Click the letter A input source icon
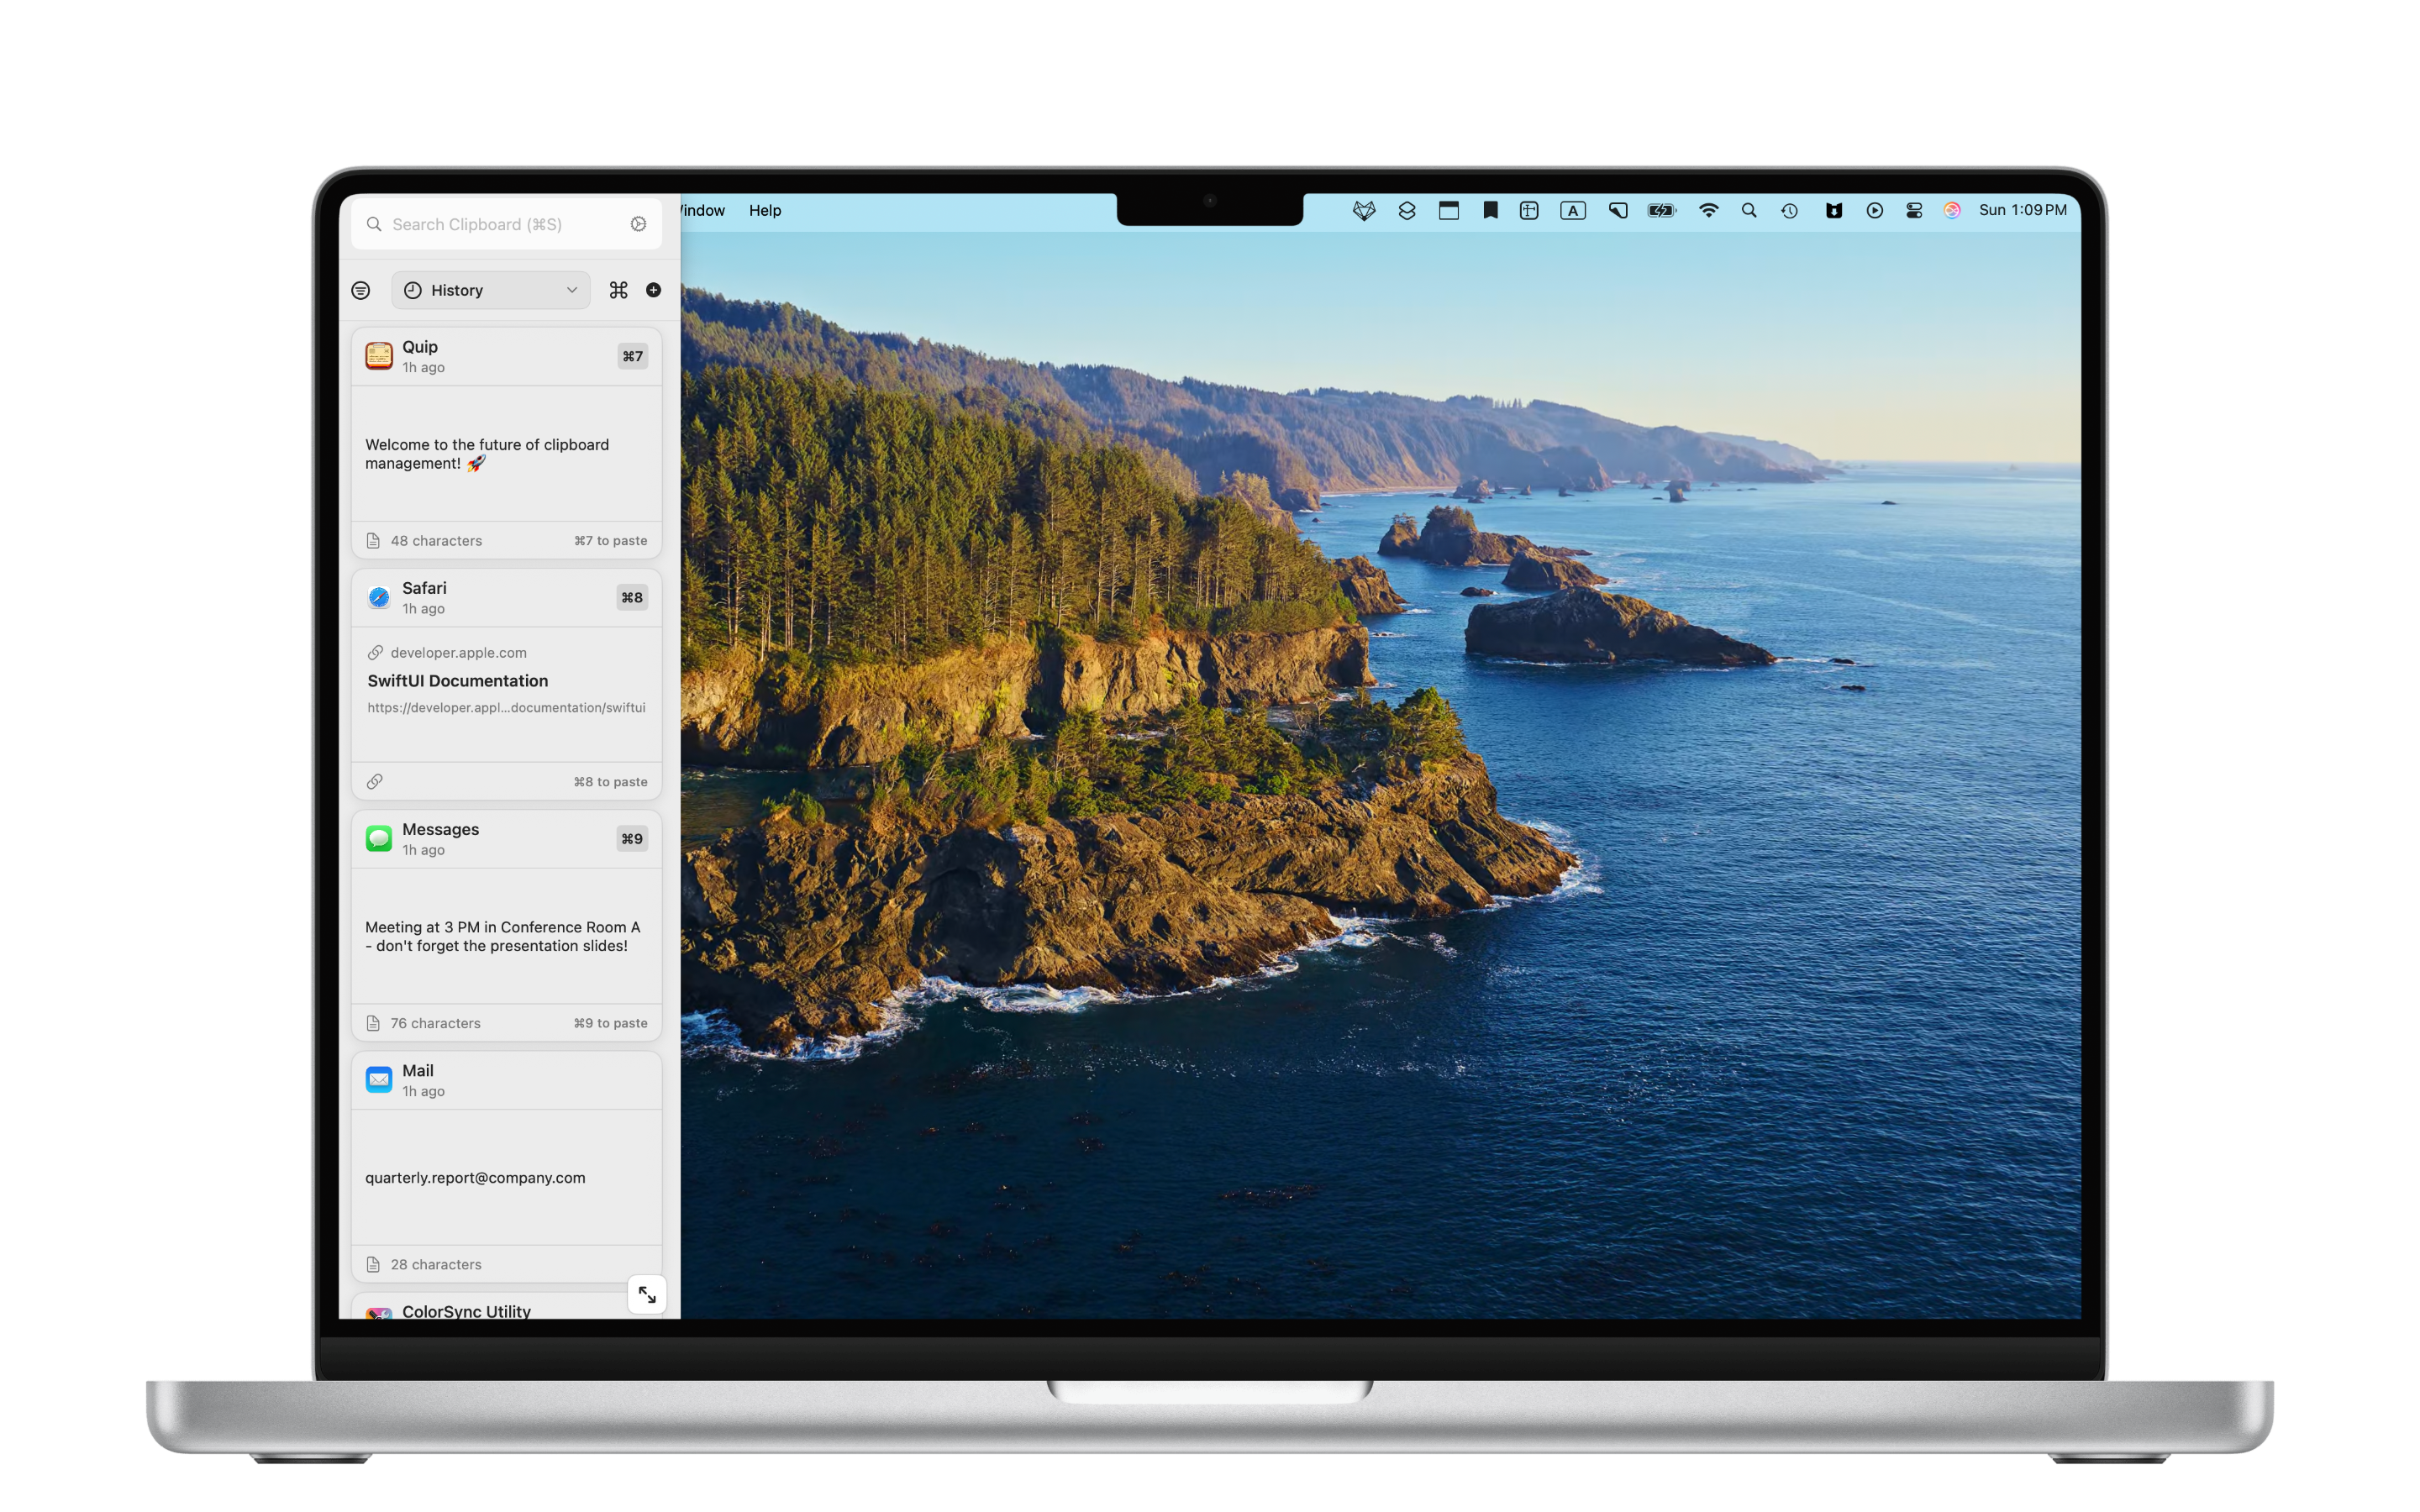The height and width of the screenshot is (1512, 2420). pos(1573,210)
